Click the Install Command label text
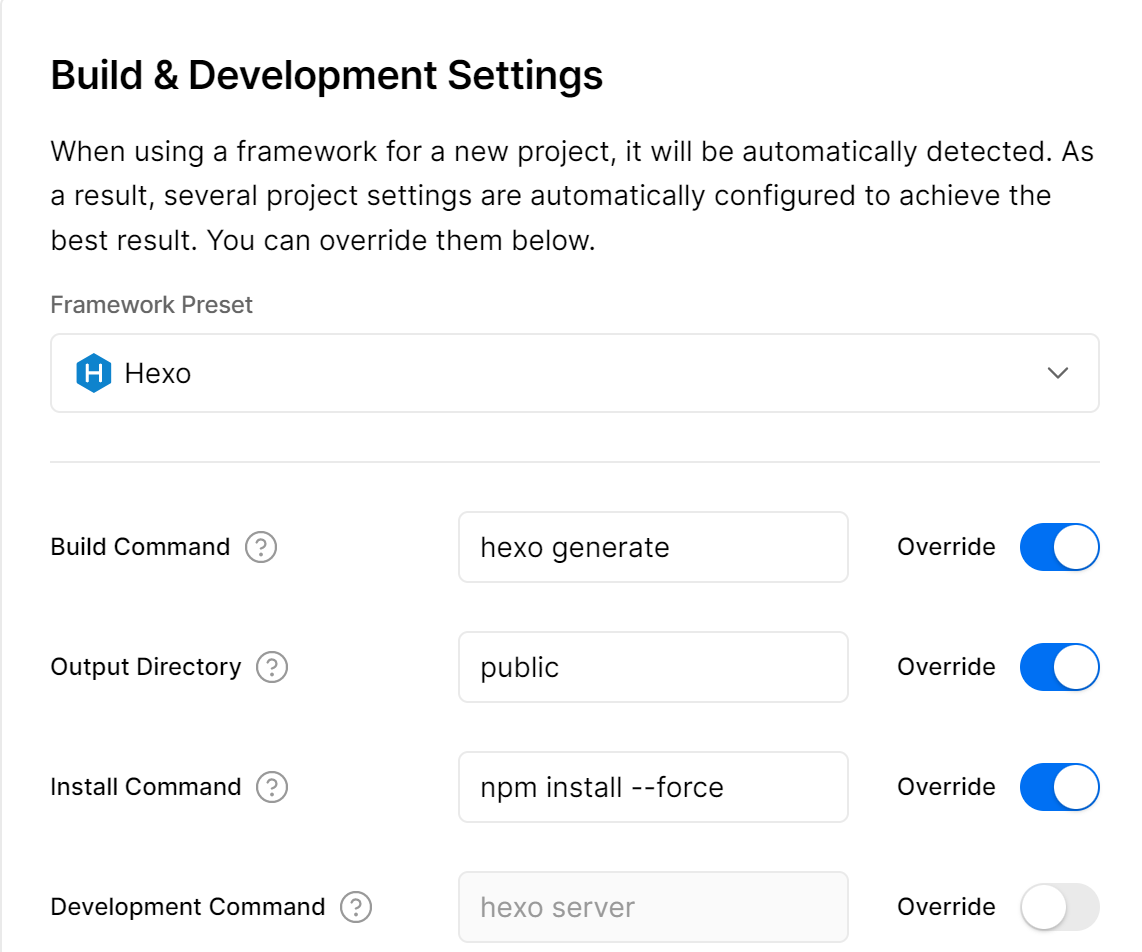Image resolution: width=1142 pixels, height=952 pixels. click(x=146, y=787)
